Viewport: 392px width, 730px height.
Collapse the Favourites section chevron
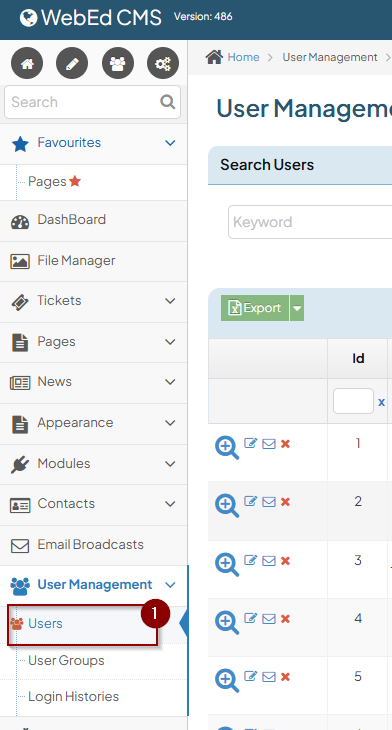click(x=170, y=142)
